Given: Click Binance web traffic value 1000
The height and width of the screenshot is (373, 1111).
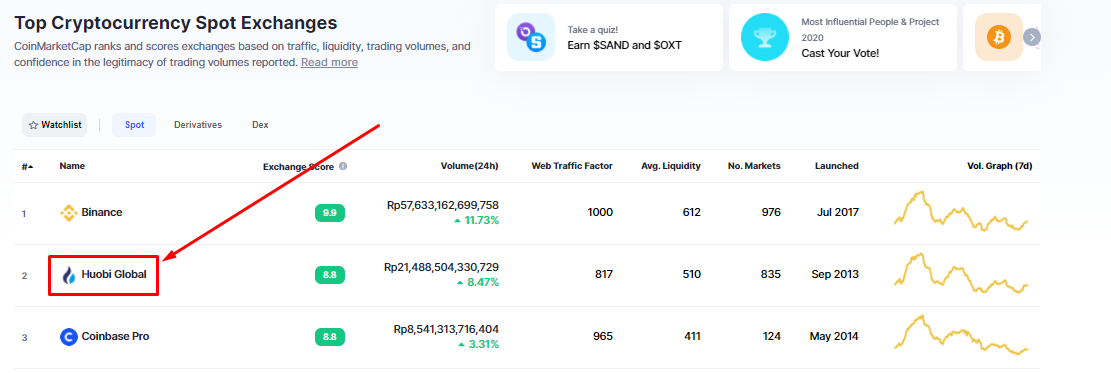Looking at the screenshot, I should (x=600, y=213).
